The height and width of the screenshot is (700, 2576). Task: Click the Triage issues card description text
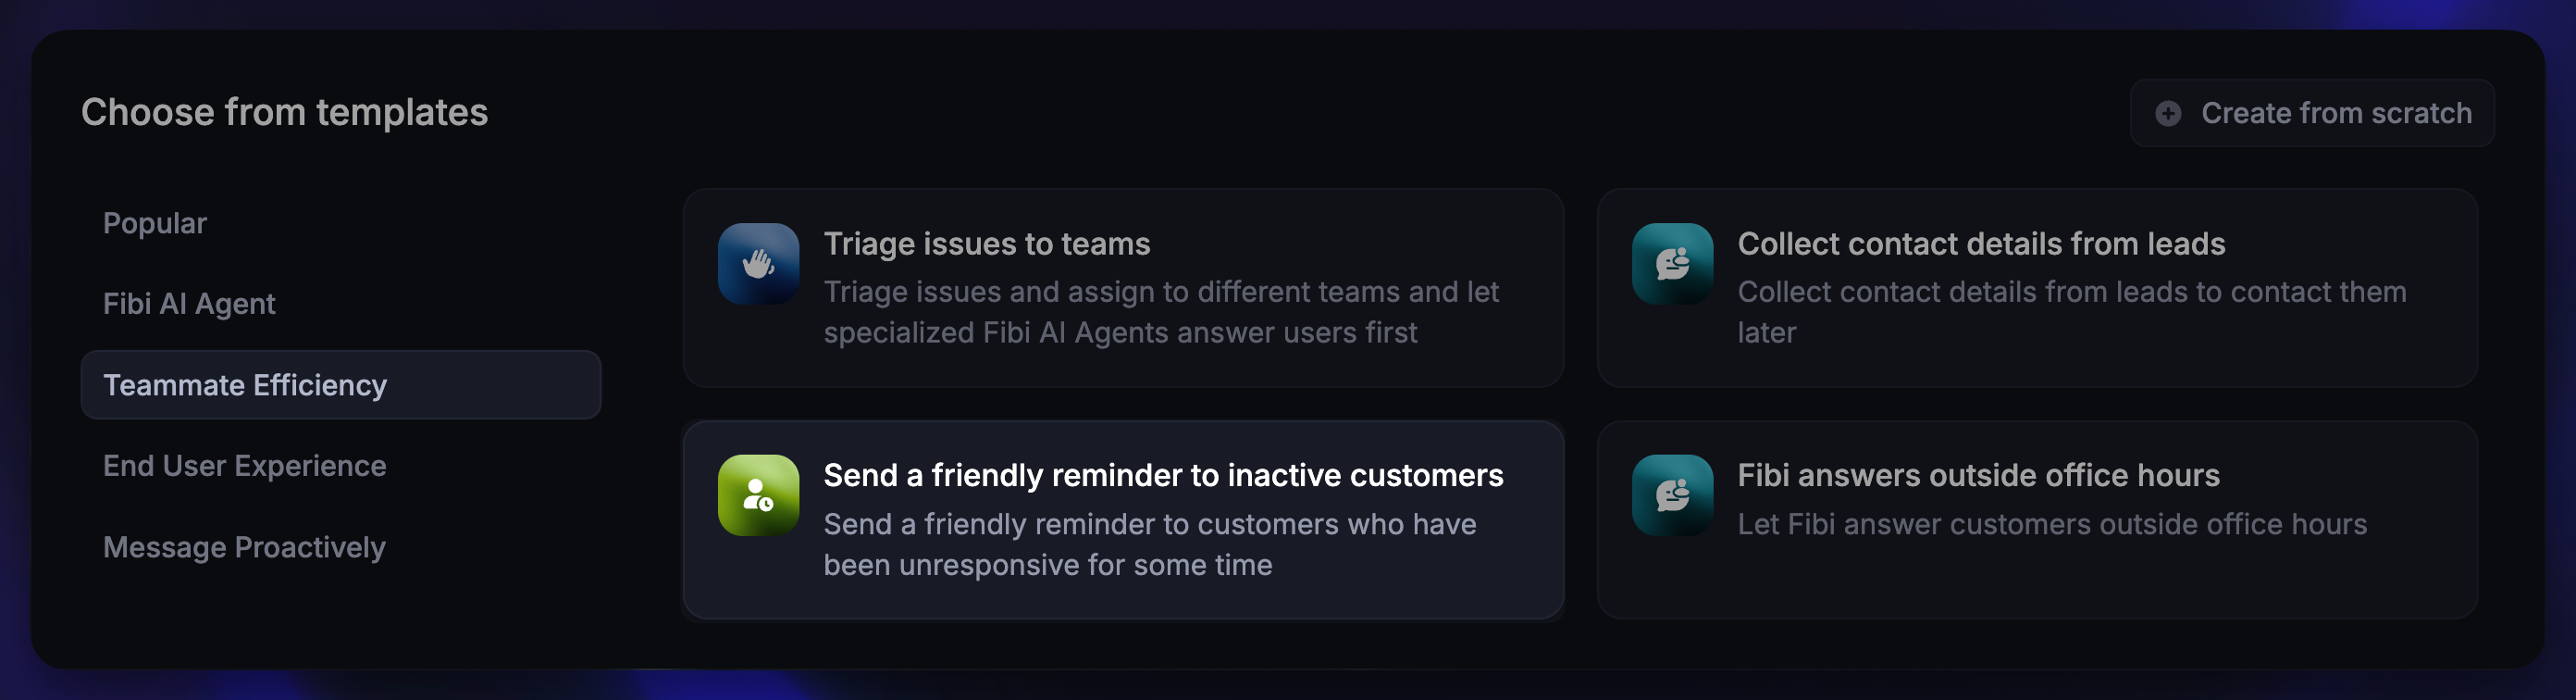coord(1161,312)
